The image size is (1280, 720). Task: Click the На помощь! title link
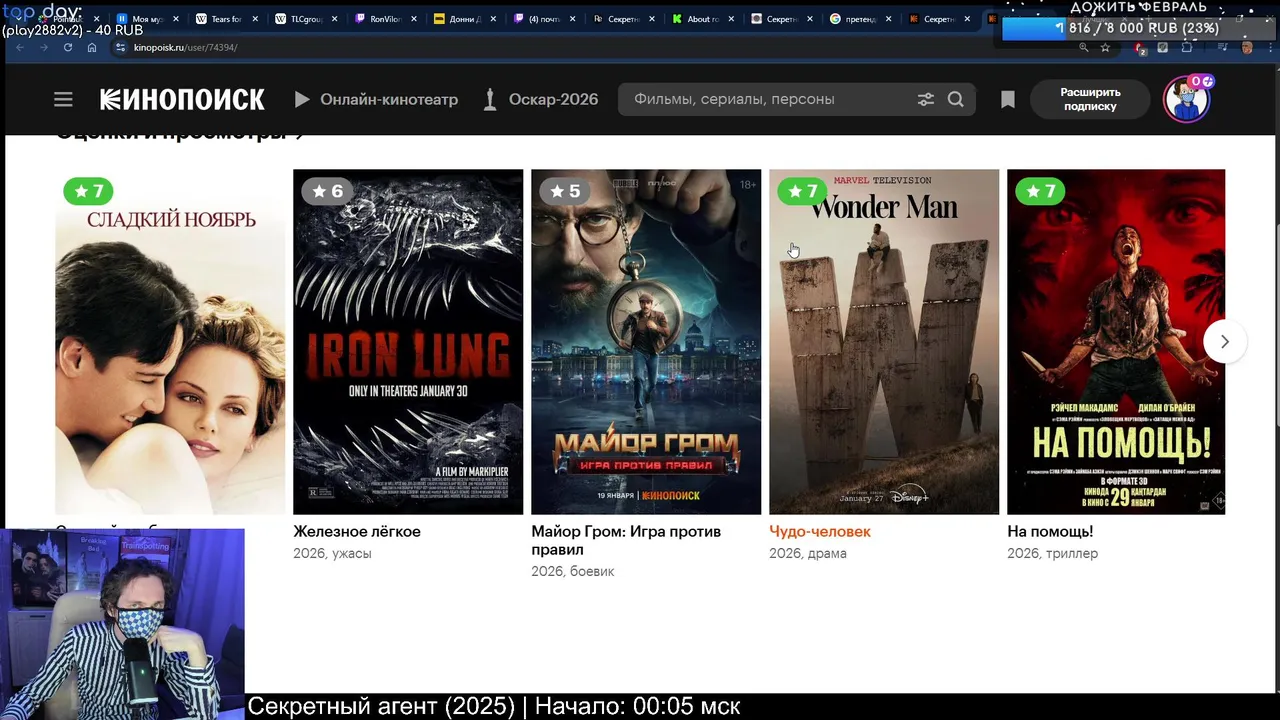coord(1050,532)
